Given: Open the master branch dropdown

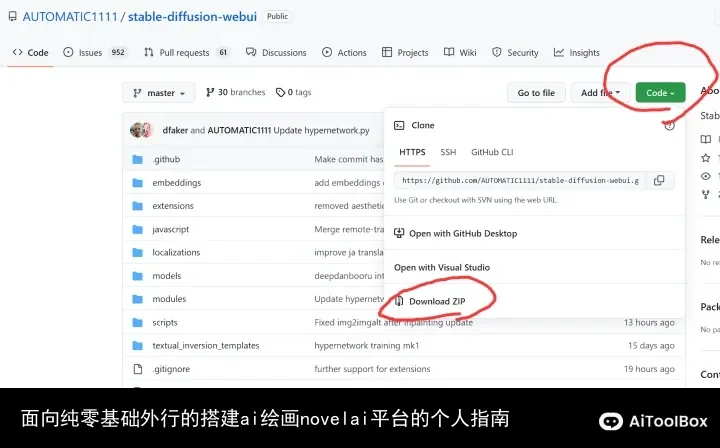Looking at the screenshot, I should (x=159, y=93).
